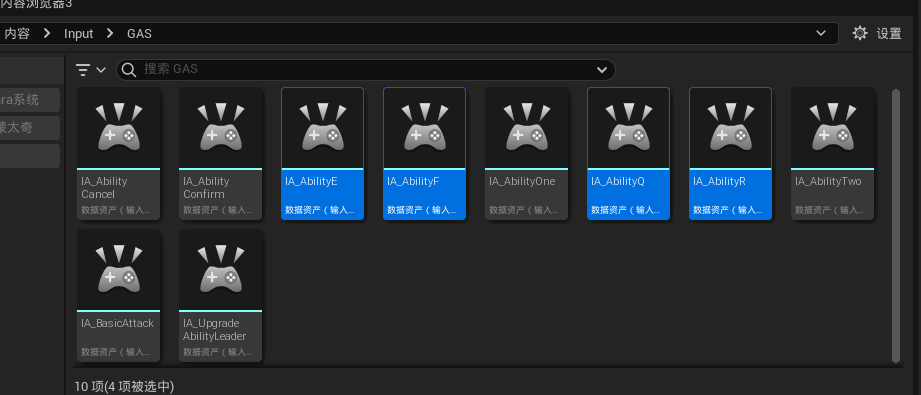
Task: Switch to the 内容浏览器3 tab
Action: [x=36, y=5]
